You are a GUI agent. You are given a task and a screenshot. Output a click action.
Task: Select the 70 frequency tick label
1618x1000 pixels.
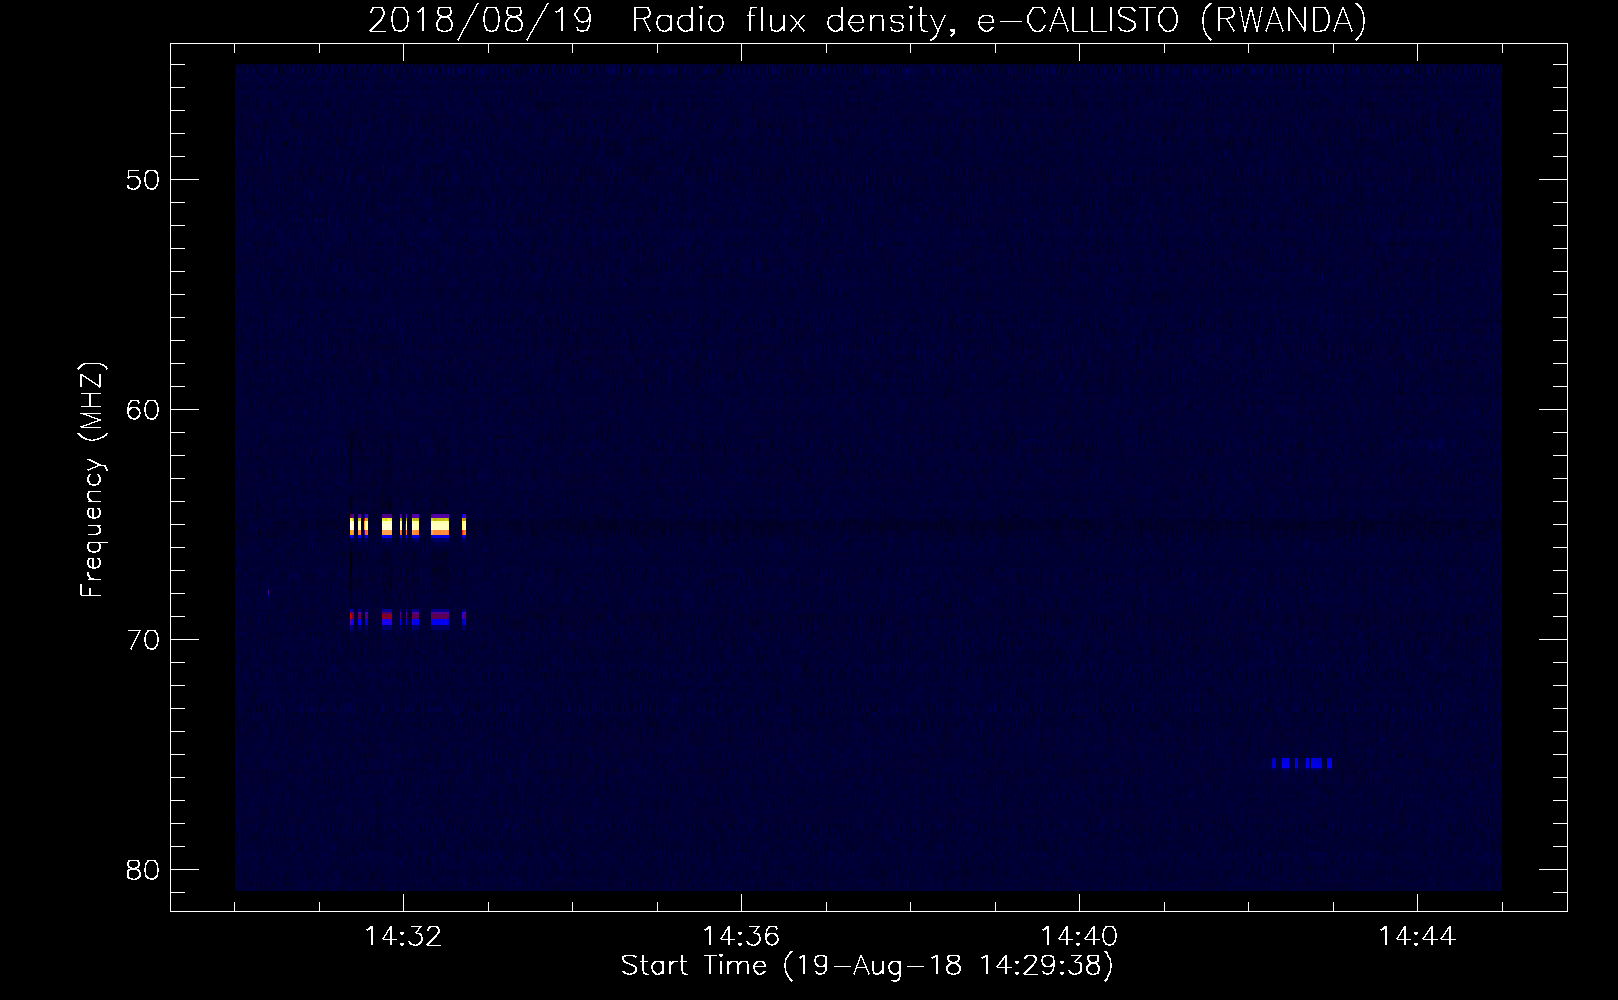pyautogui.click(x=143, y=640)
